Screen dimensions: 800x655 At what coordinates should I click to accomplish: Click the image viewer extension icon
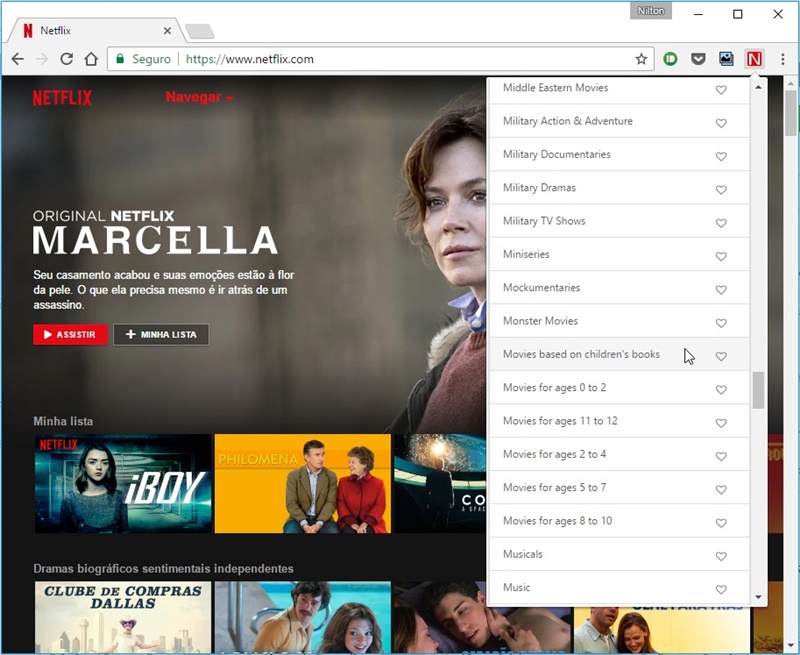coord(726,59)
